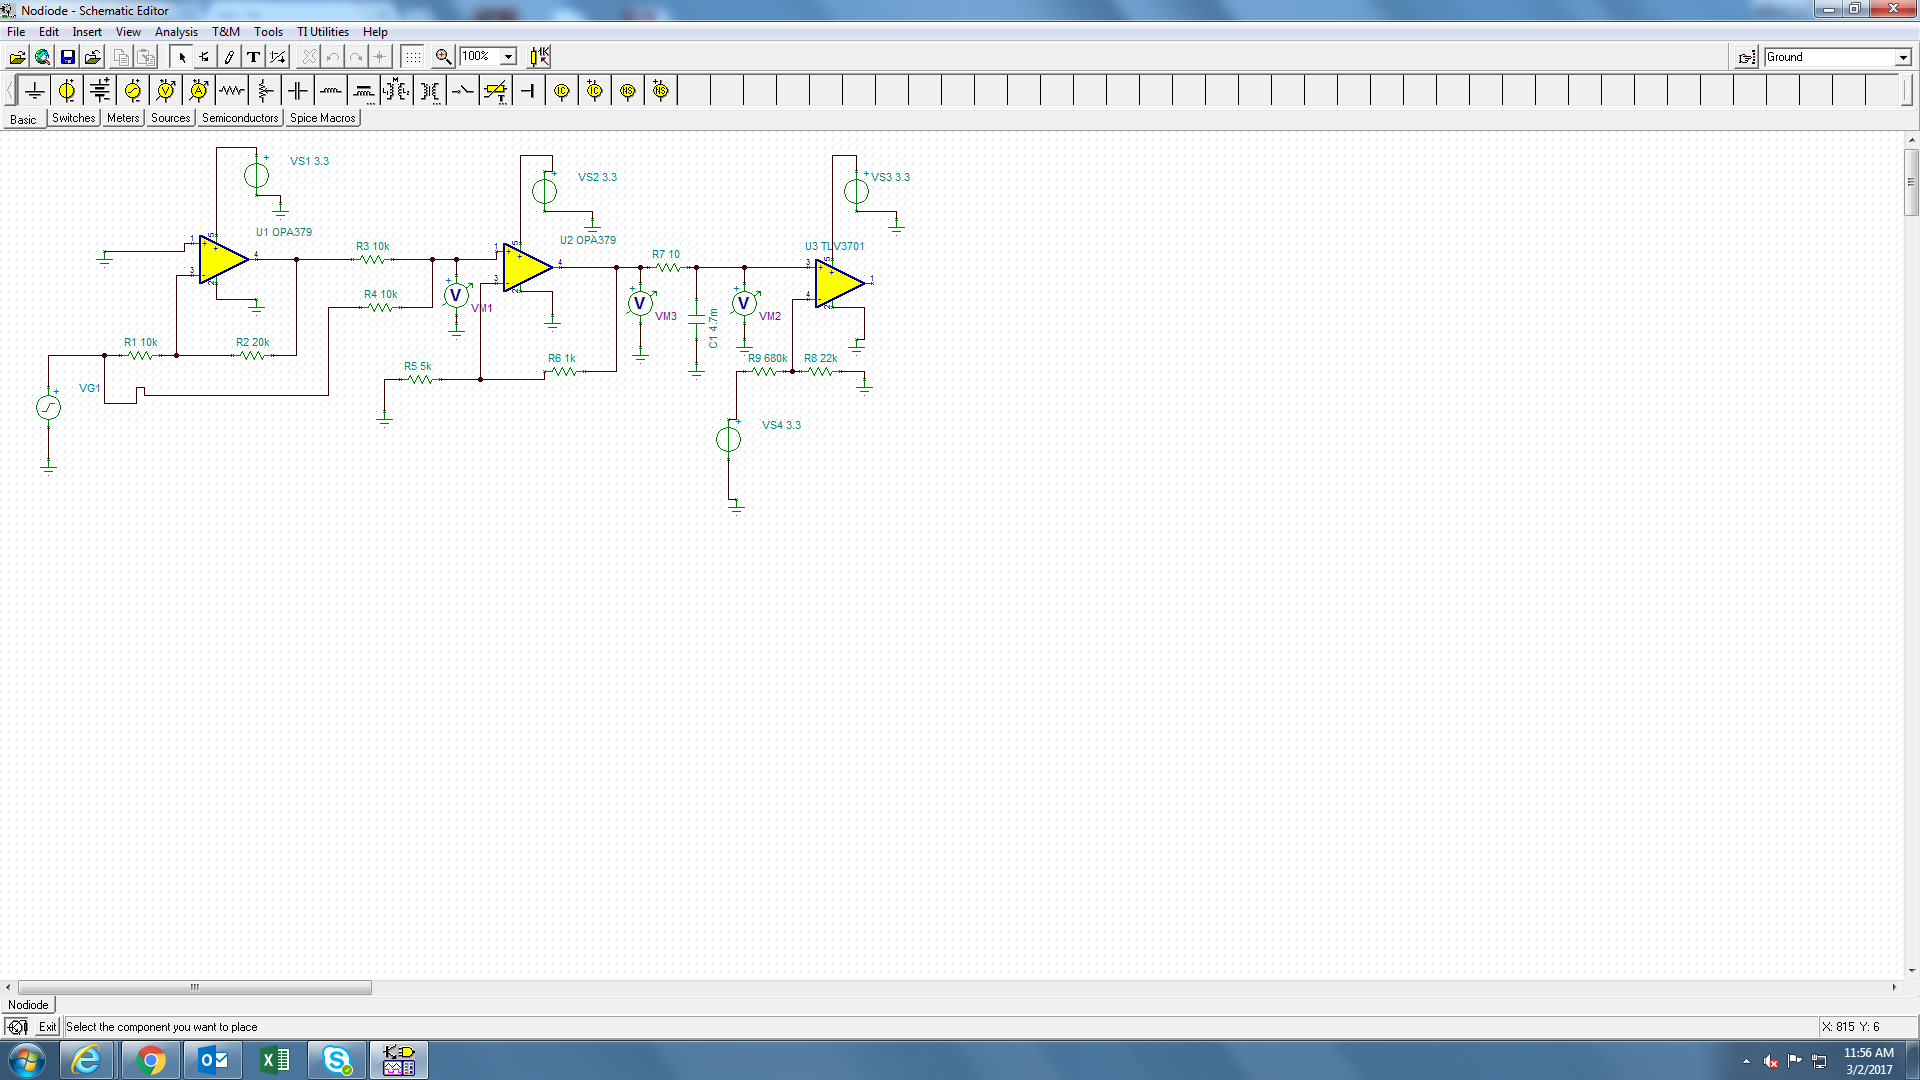Click the vertical scrollbar thumb
1920x1080 pixels.
(x=1911, y=182)
